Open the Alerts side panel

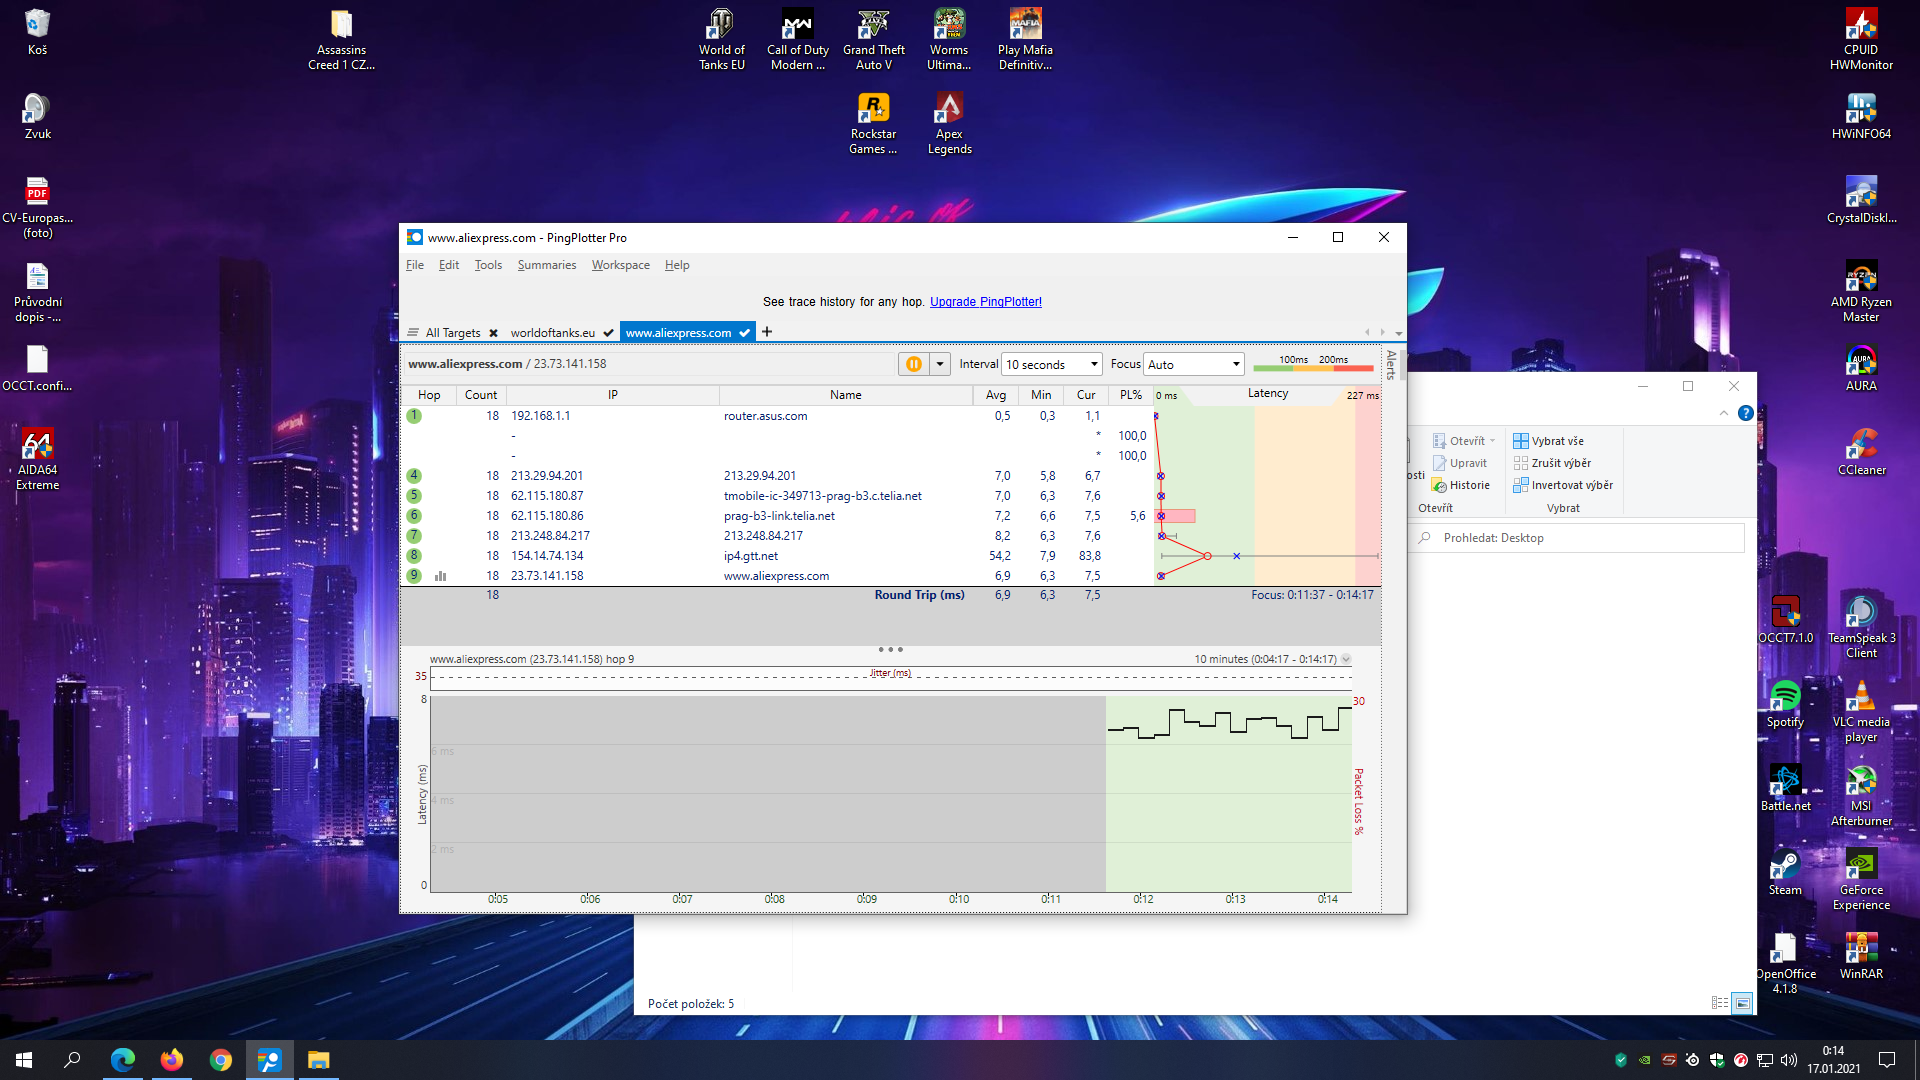(x=1391, y=365)
